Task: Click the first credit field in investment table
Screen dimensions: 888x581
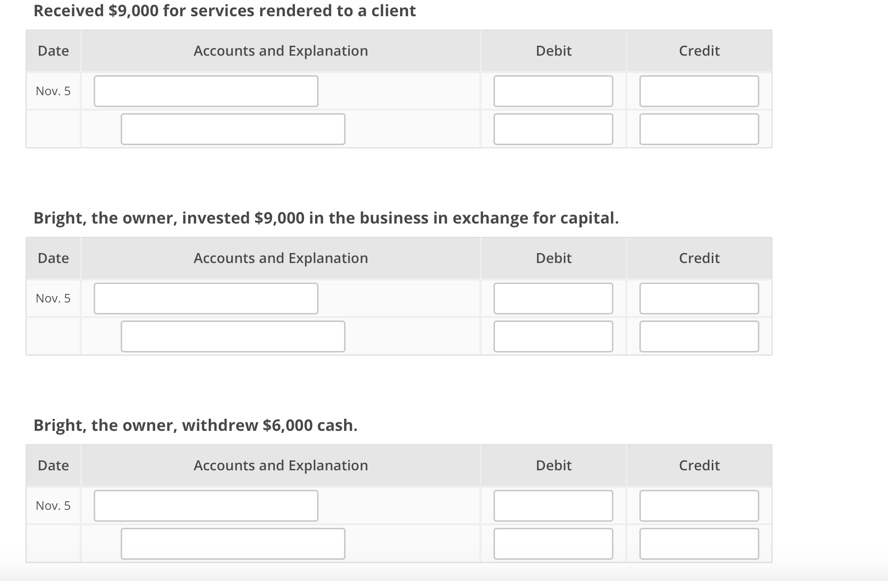Action: tap(699, 297)
